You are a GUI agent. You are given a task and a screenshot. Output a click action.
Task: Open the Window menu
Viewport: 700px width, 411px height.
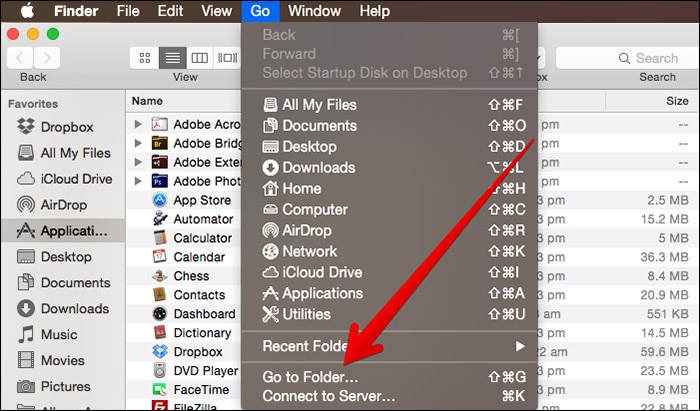point(314,11)
